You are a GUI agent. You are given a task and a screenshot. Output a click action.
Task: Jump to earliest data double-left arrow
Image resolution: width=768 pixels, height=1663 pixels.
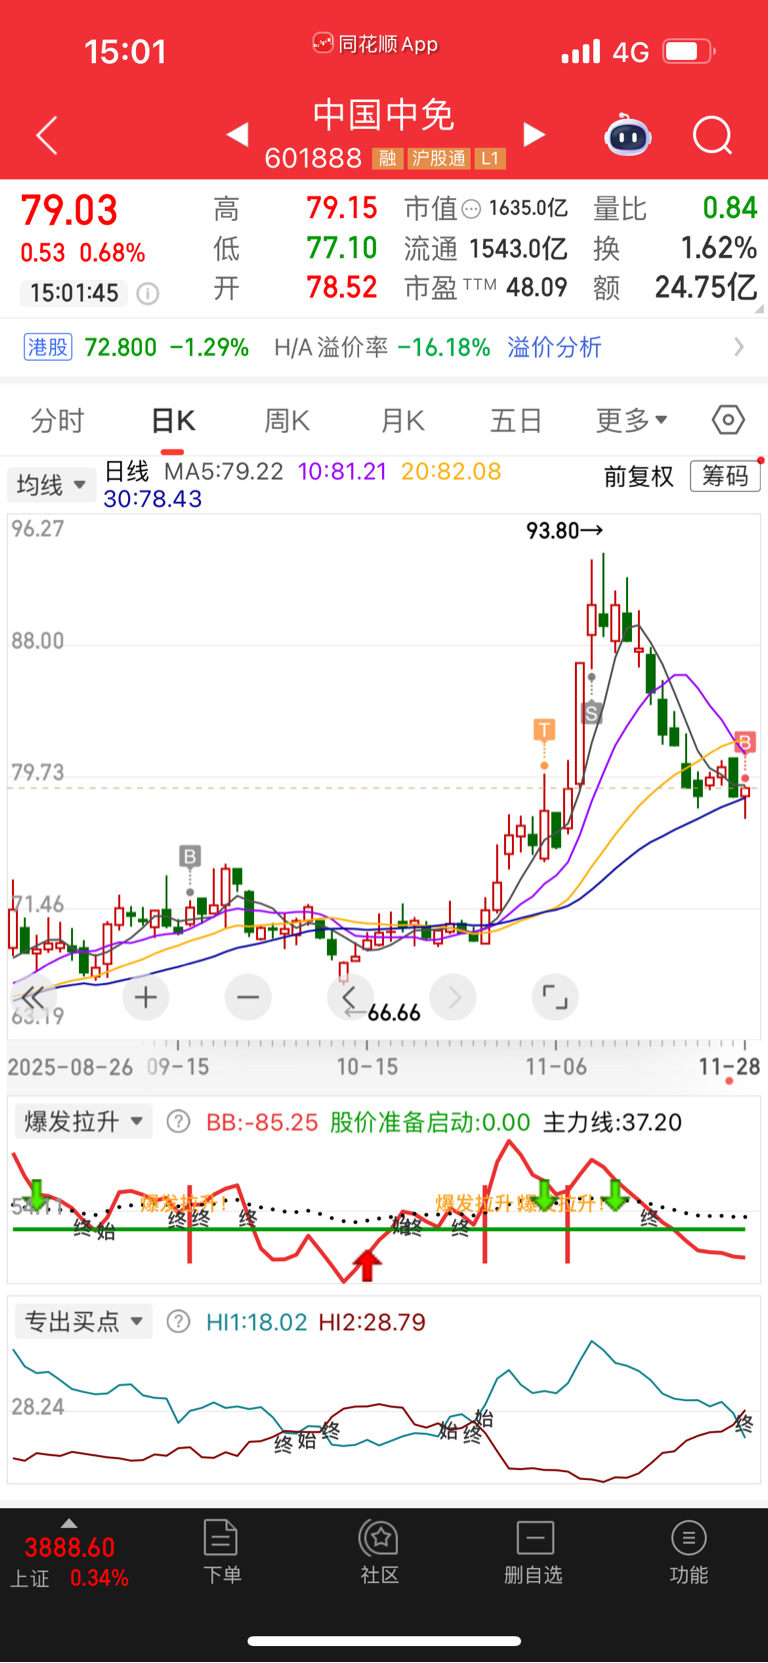tap(33, 997)
